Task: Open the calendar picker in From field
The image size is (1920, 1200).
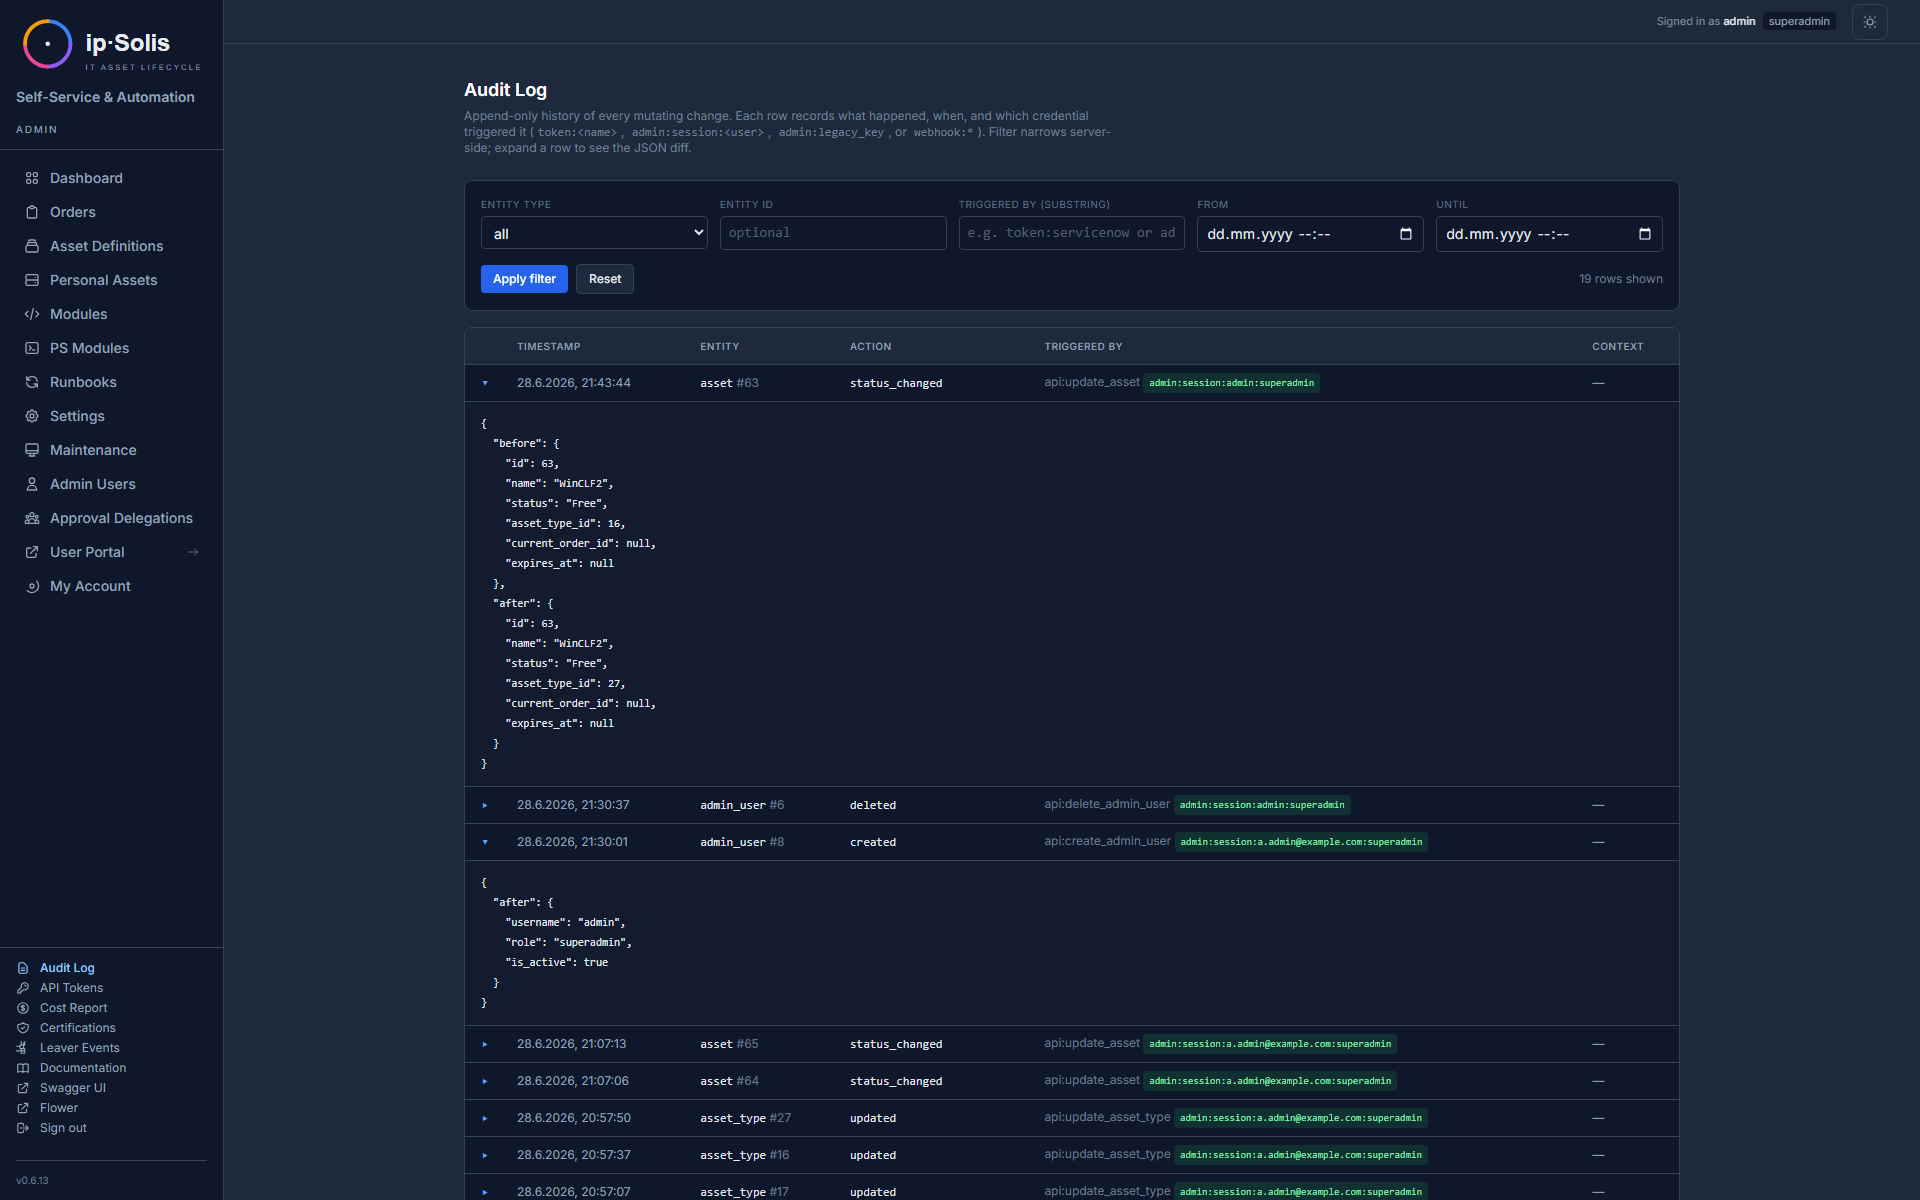Action: [x=1405, y=234]
